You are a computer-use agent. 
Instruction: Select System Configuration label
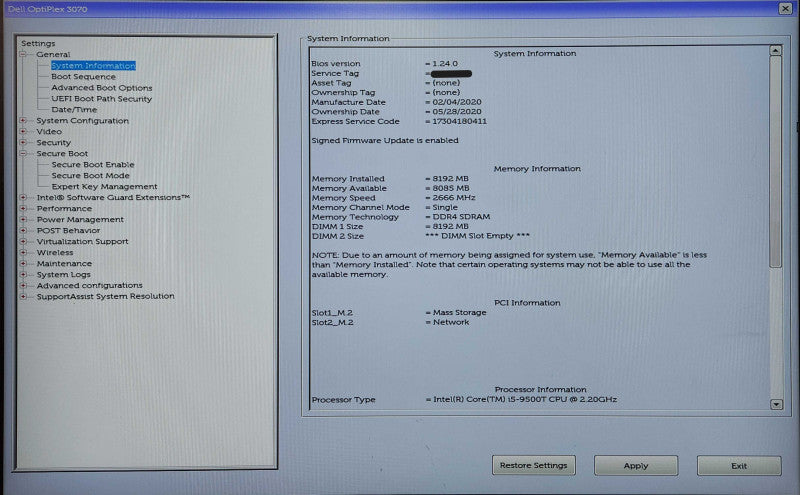[x=82, y=121]
